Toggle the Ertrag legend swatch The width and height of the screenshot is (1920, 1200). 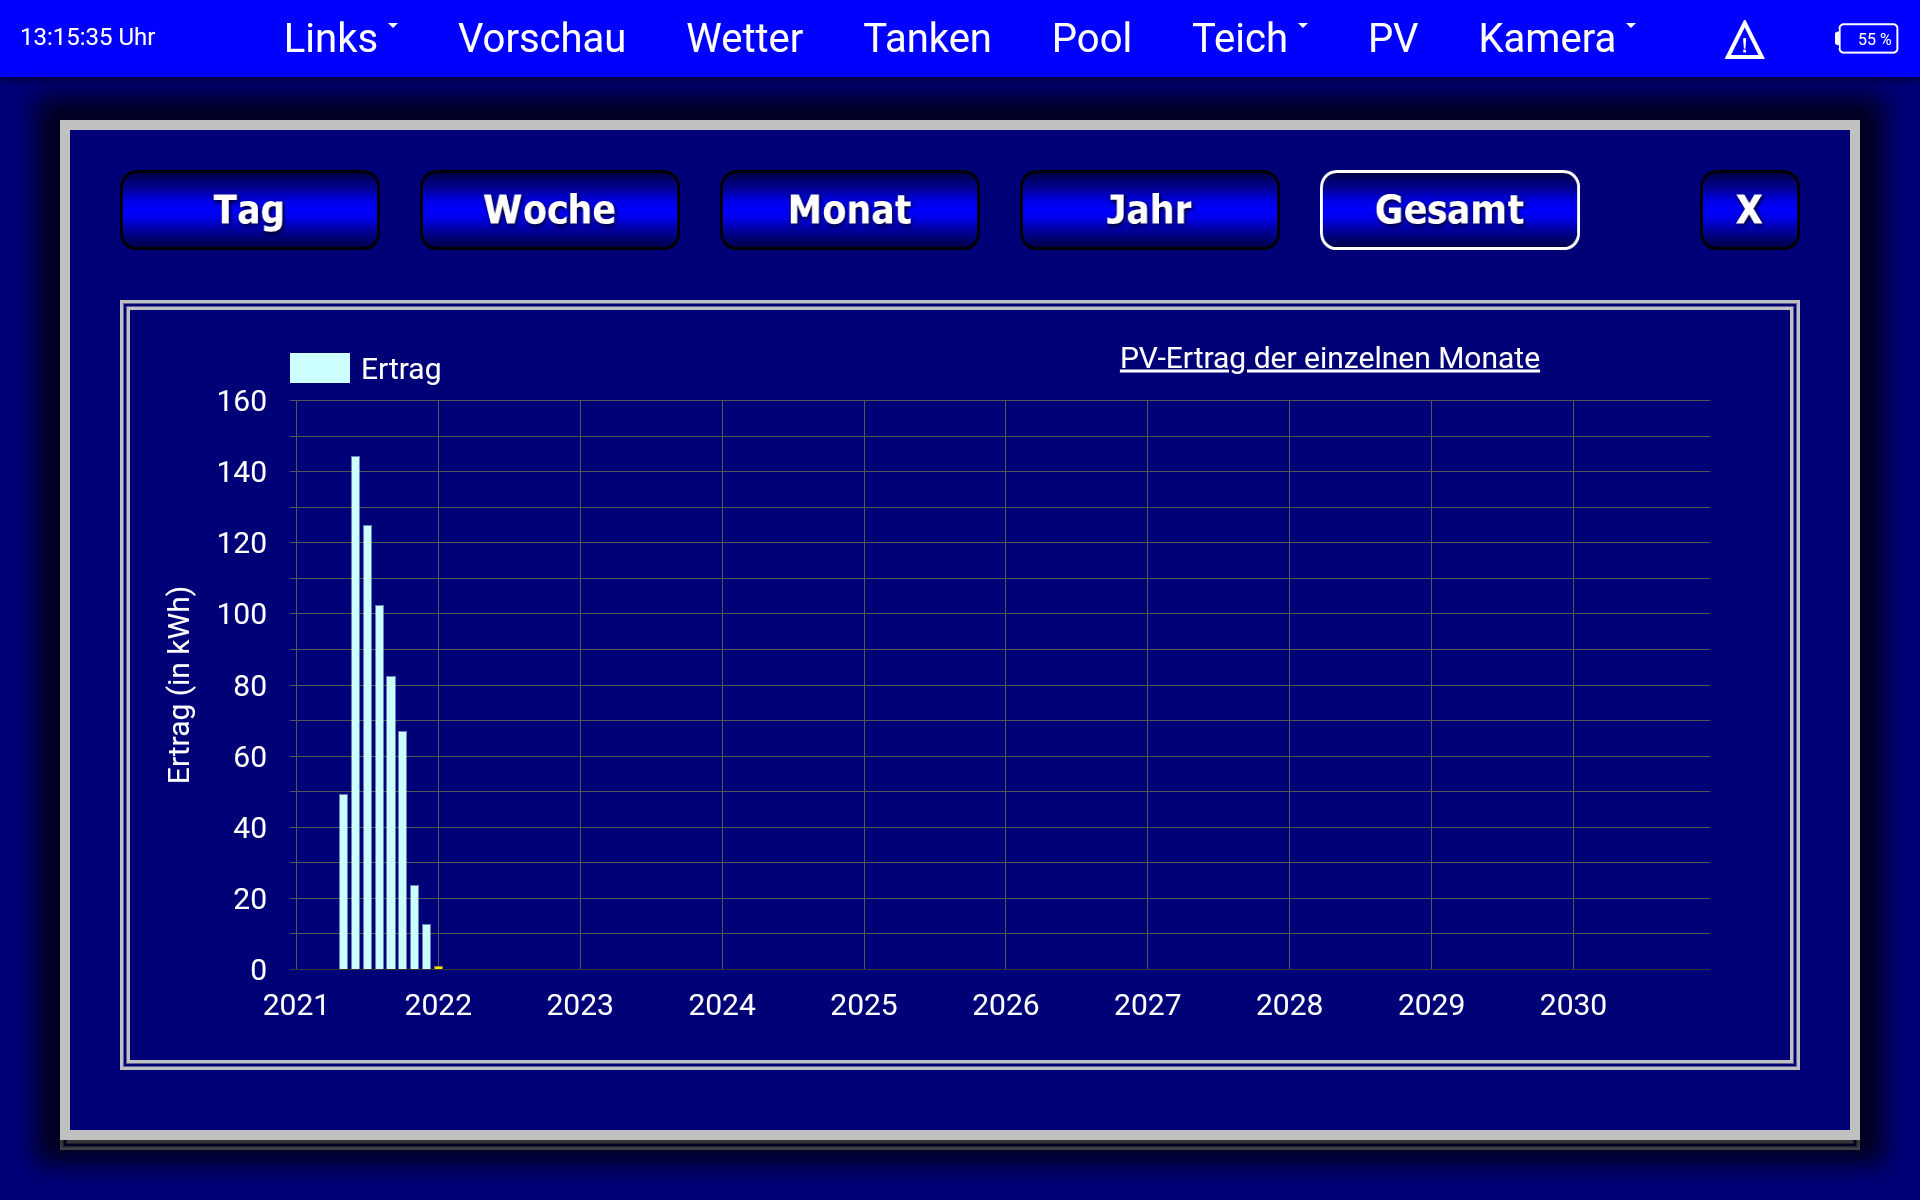[319, 368]
